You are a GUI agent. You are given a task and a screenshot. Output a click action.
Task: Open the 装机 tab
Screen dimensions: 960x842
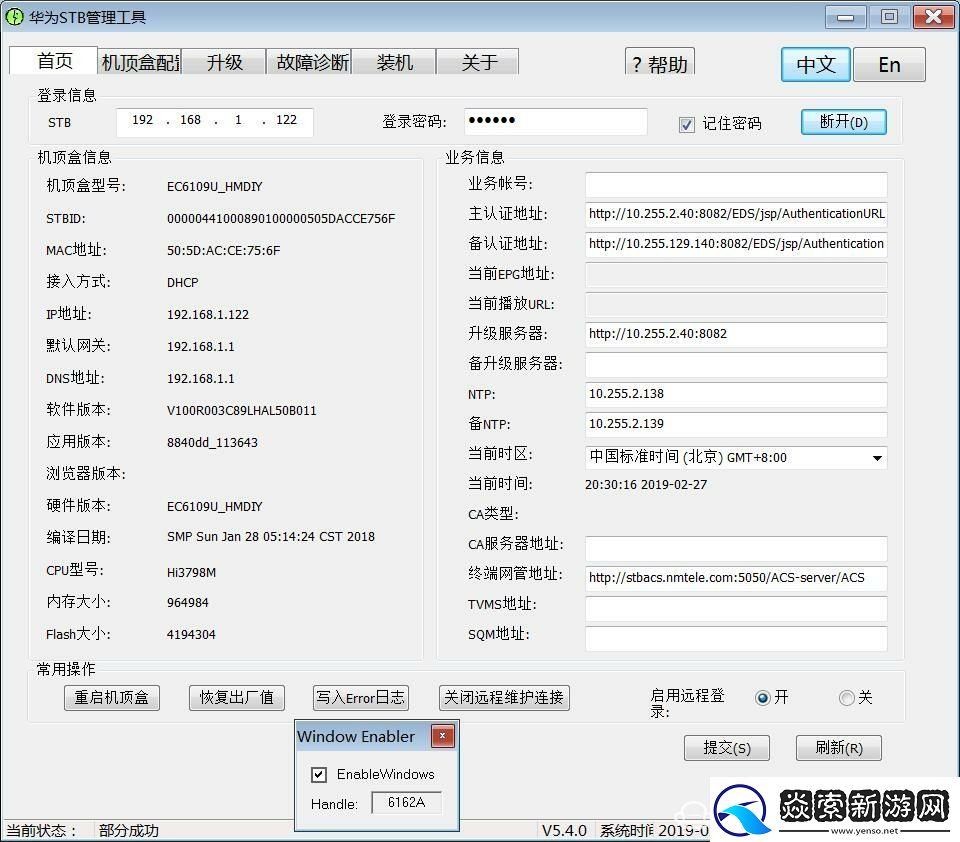point(394,61)
